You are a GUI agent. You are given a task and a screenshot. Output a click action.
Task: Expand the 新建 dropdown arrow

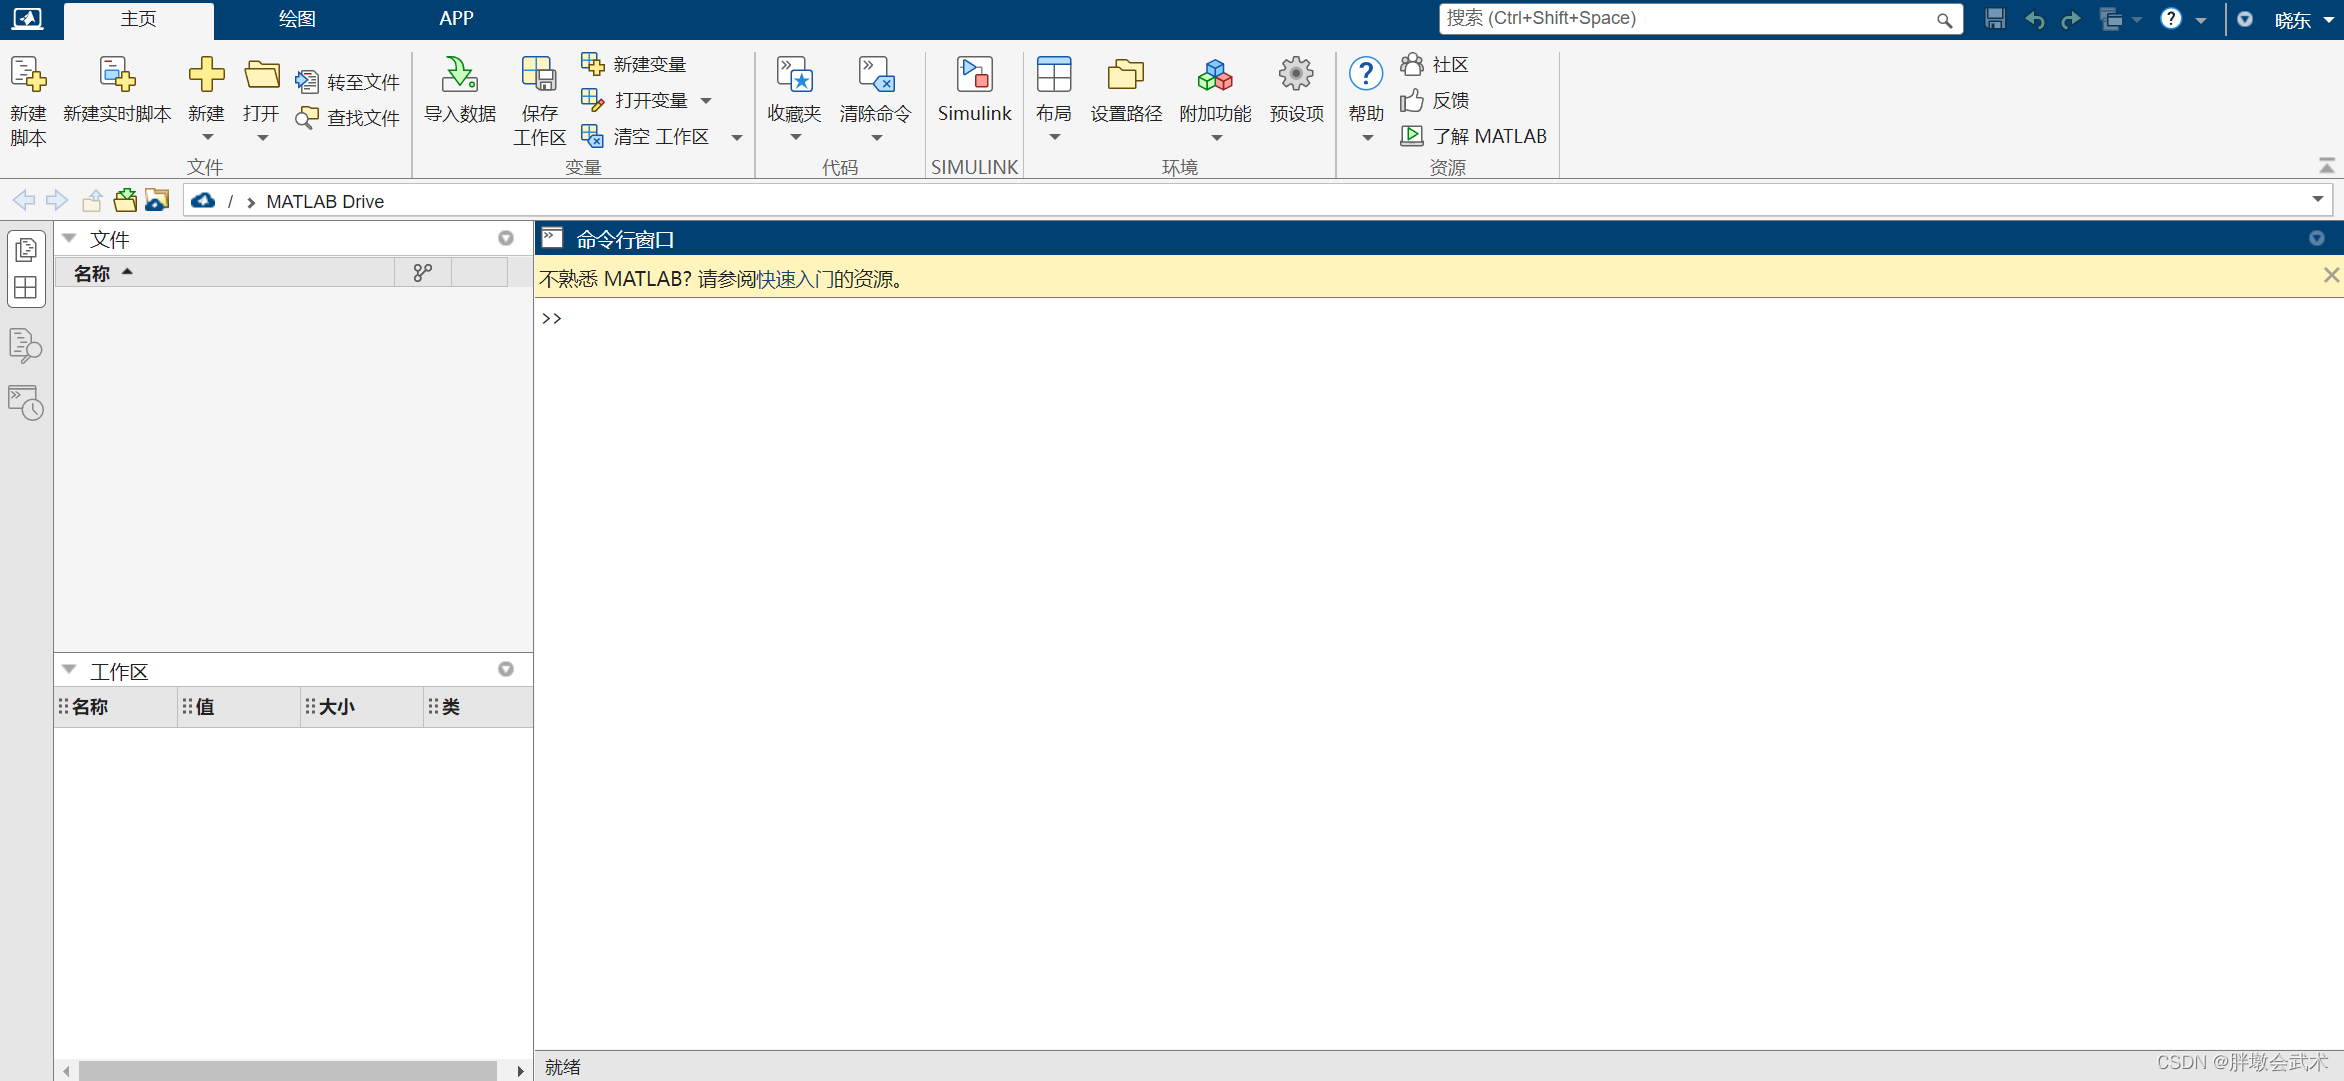pos(207,138)
